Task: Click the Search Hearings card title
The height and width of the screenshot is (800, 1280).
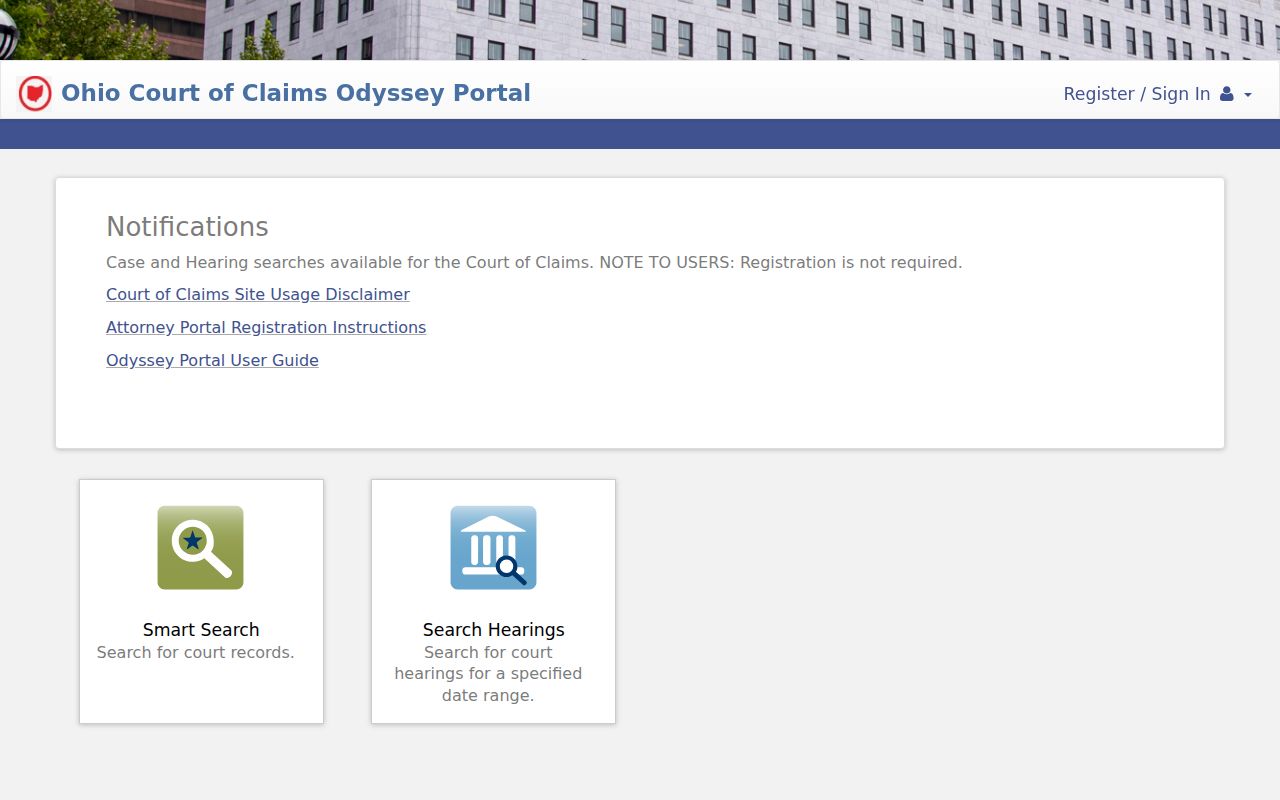Action: point(494,630)
